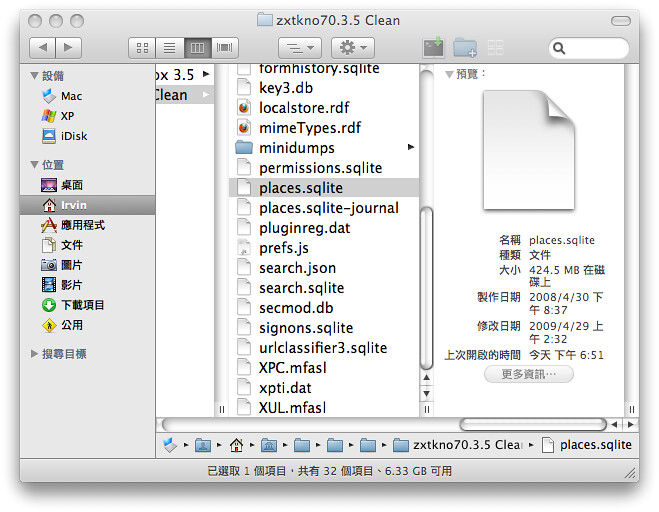Select the mimeTypes.rdf file
Image resolution: width=659 pixels, height=512 pixels.
click(x=324, y=128)
